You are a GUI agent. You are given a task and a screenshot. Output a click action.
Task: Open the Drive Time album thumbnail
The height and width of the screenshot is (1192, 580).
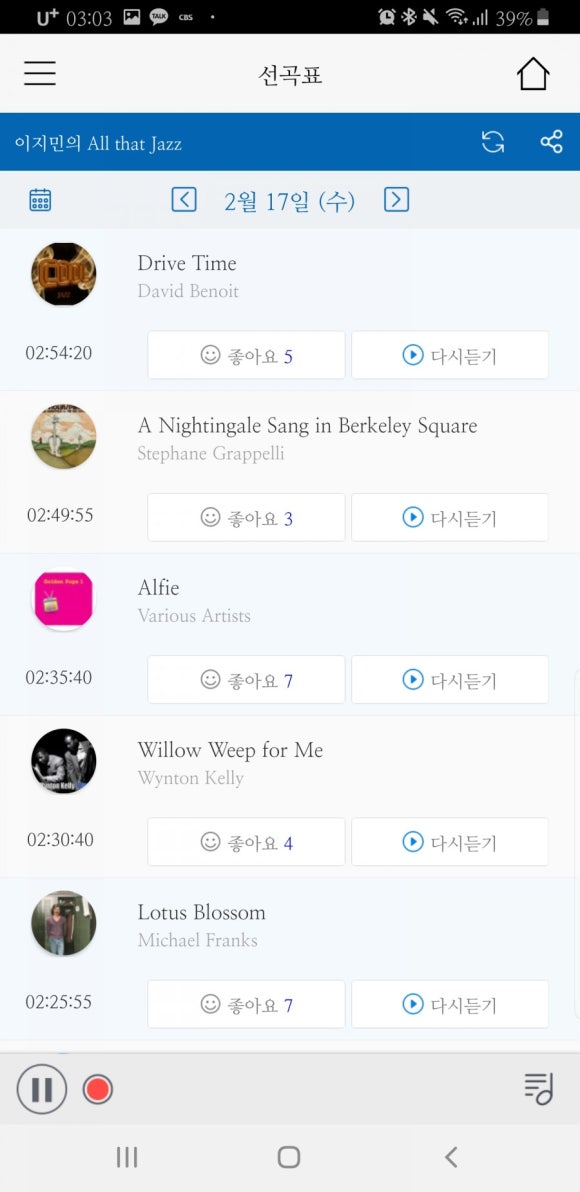[x=64, y=274]
